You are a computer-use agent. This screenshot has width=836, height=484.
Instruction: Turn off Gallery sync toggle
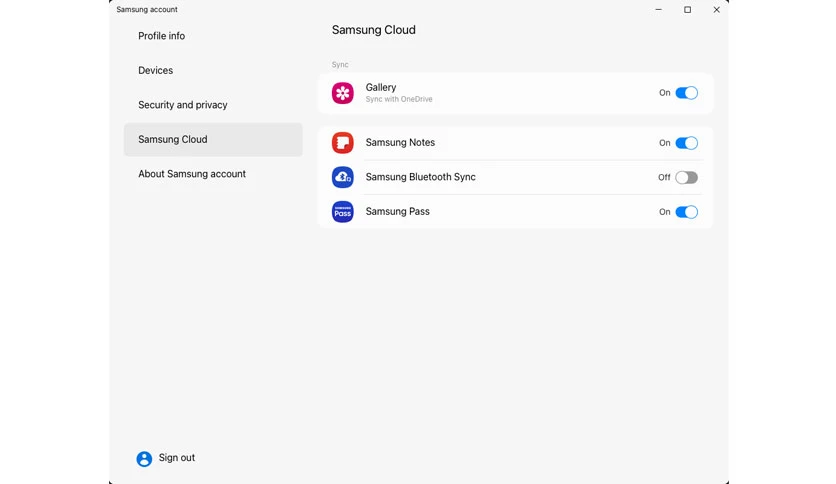[686, 93]
